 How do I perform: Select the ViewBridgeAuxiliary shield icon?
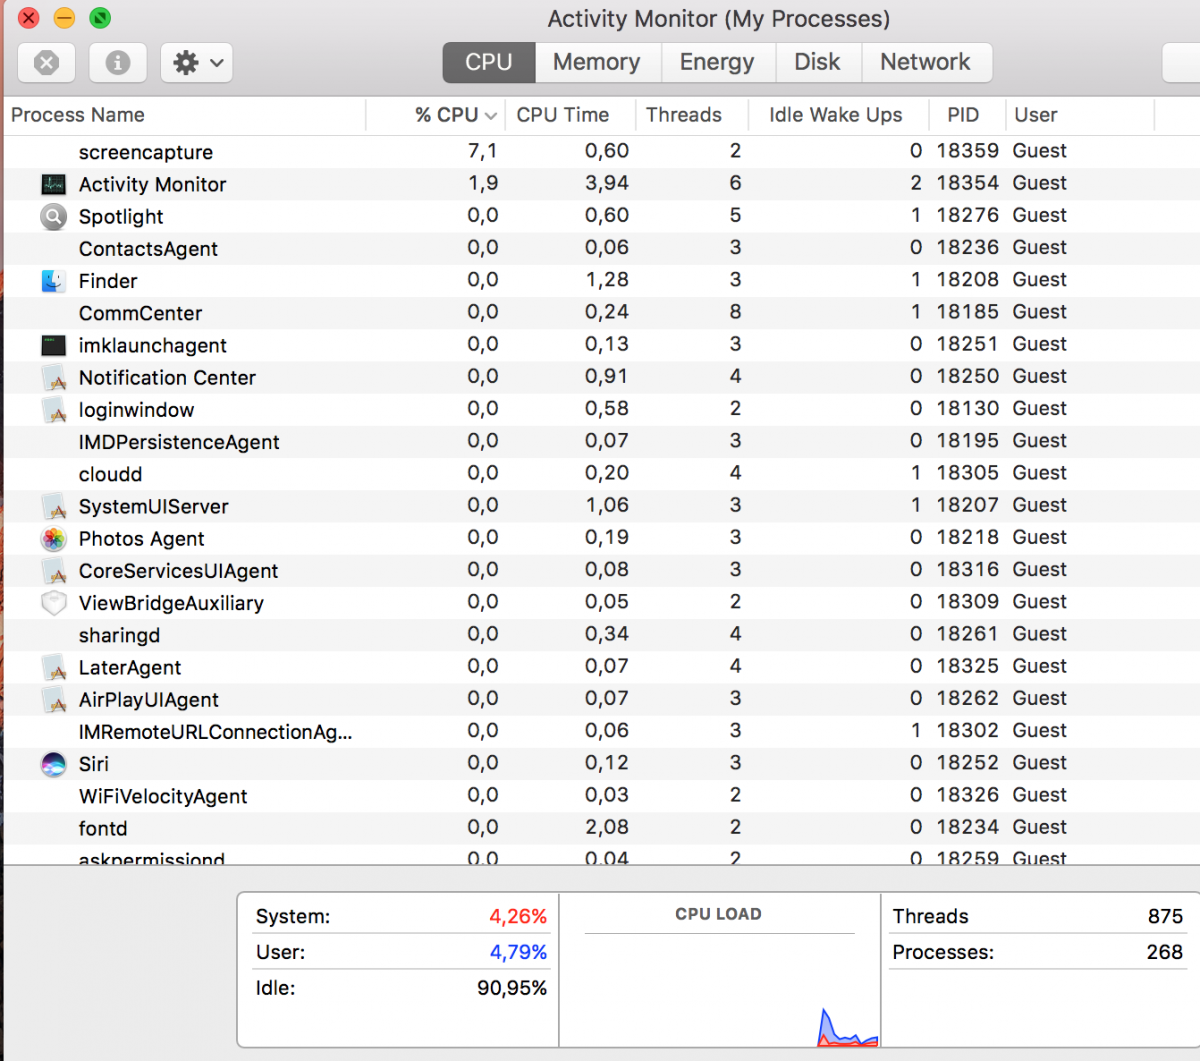click(53, 603)
